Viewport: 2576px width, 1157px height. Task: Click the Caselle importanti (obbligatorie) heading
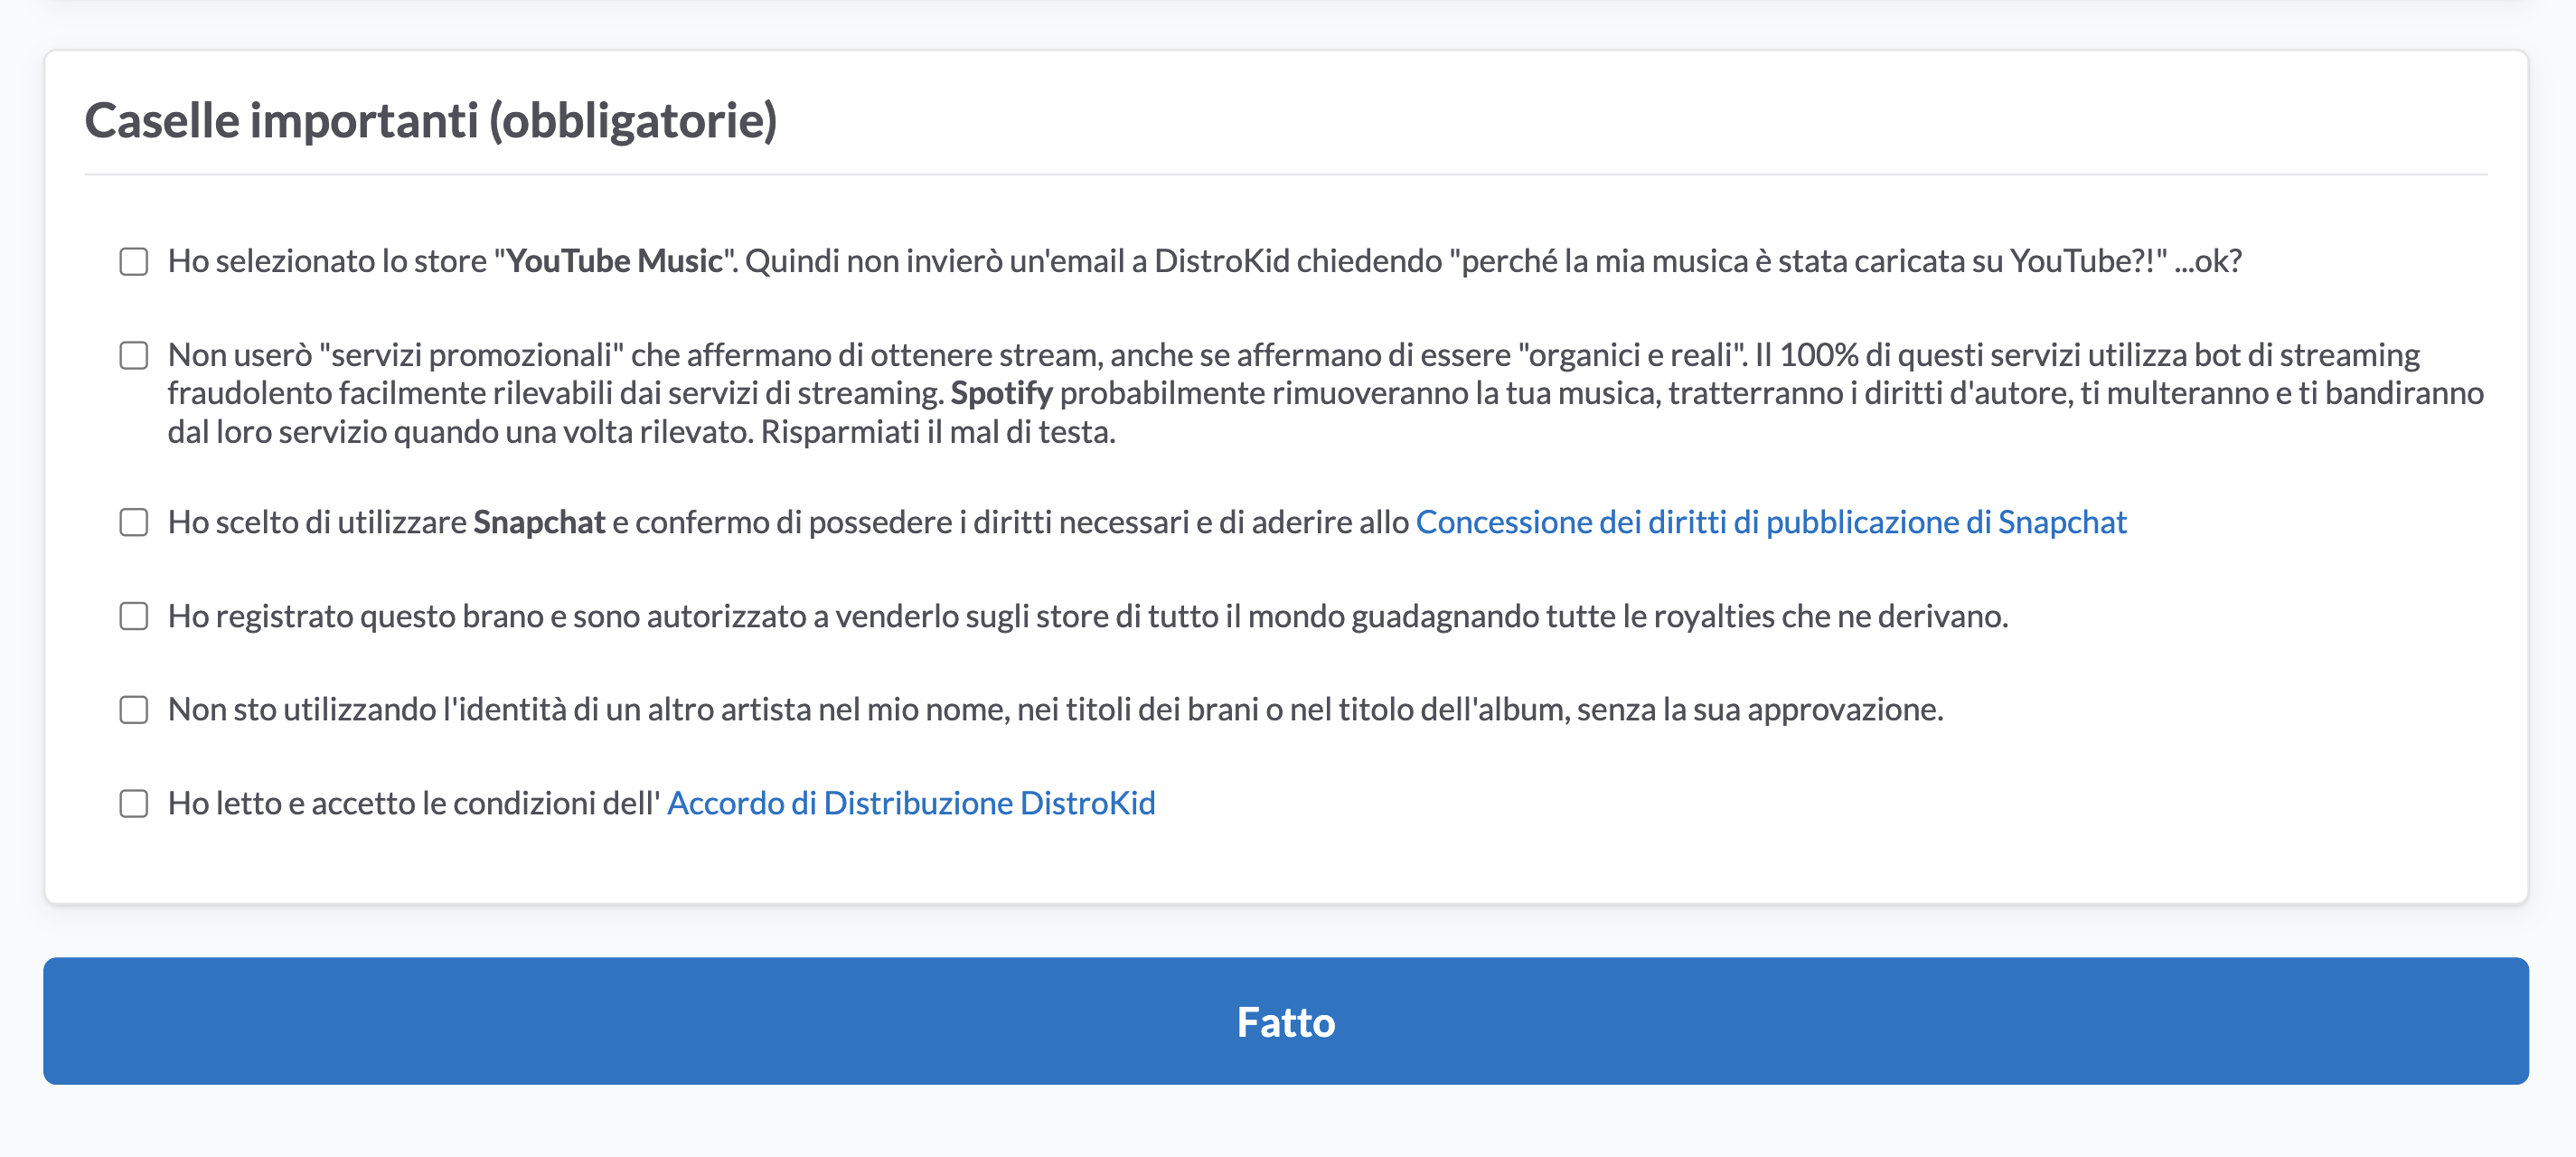(x=431, y=121)
